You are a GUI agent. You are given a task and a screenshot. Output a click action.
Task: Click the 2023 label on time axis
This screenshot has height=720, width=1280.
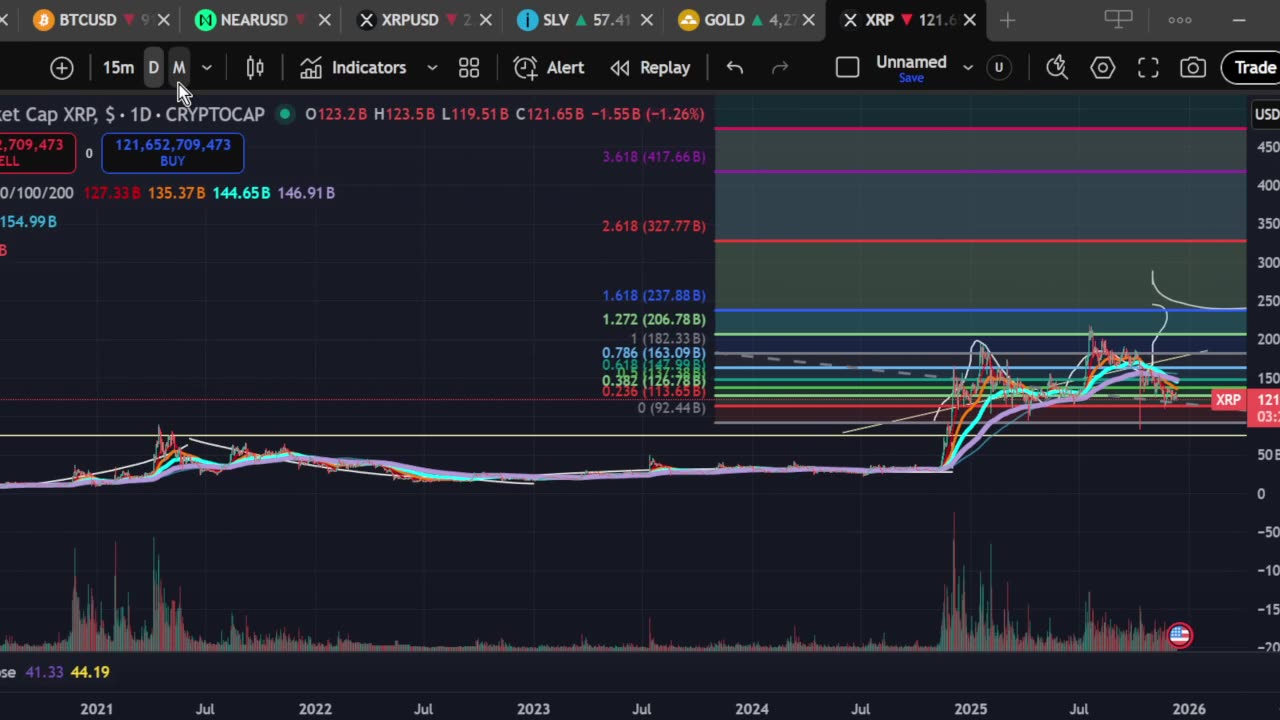[x=533, y=709]
